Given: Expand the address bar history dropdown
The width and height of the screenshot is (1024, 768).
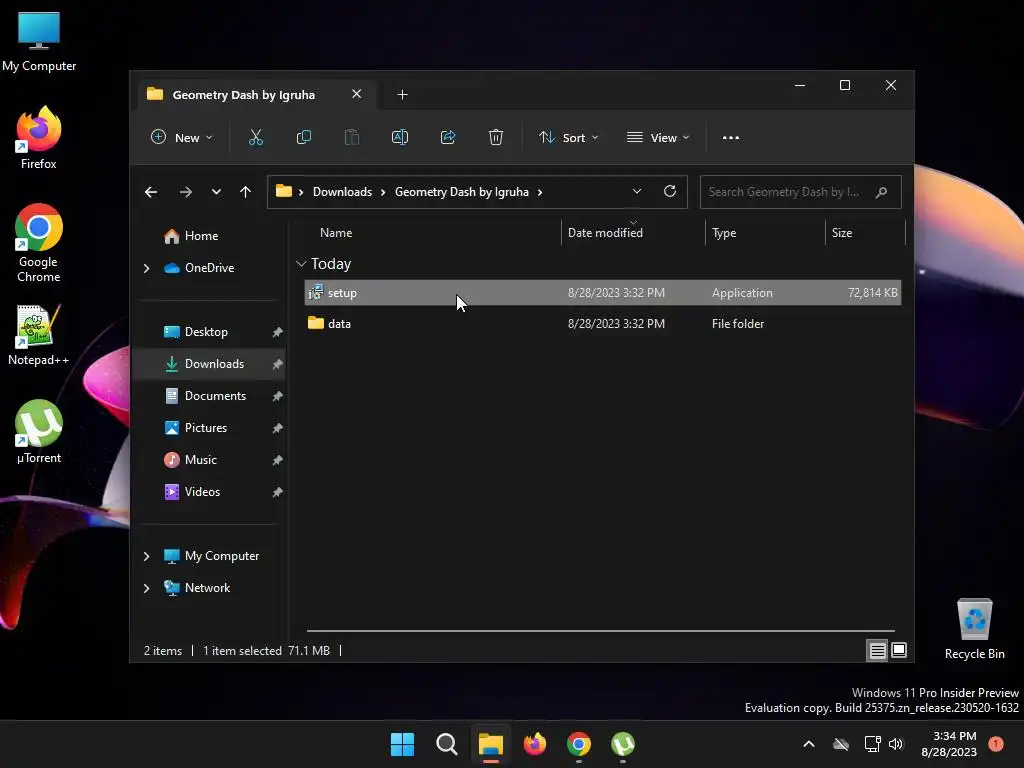Looking at the screenshot, I should tap(637, 191).
